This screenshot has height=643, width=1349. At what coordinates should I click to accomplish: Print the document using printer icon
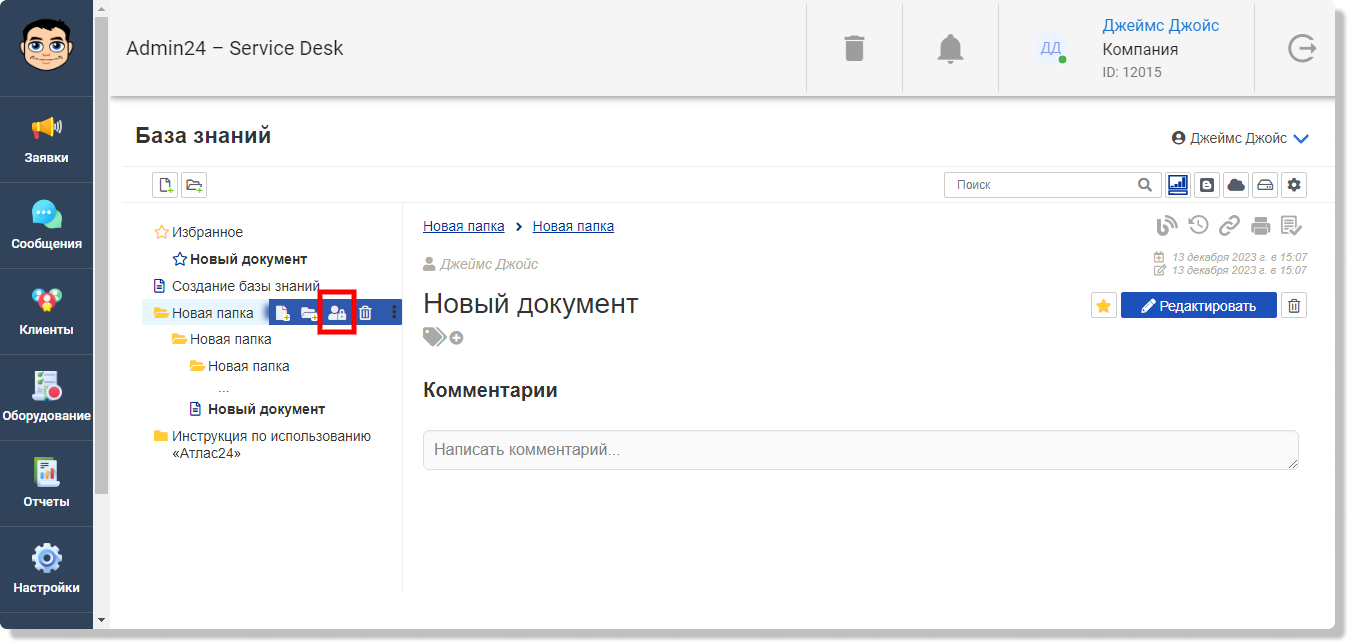point(1260,225)
